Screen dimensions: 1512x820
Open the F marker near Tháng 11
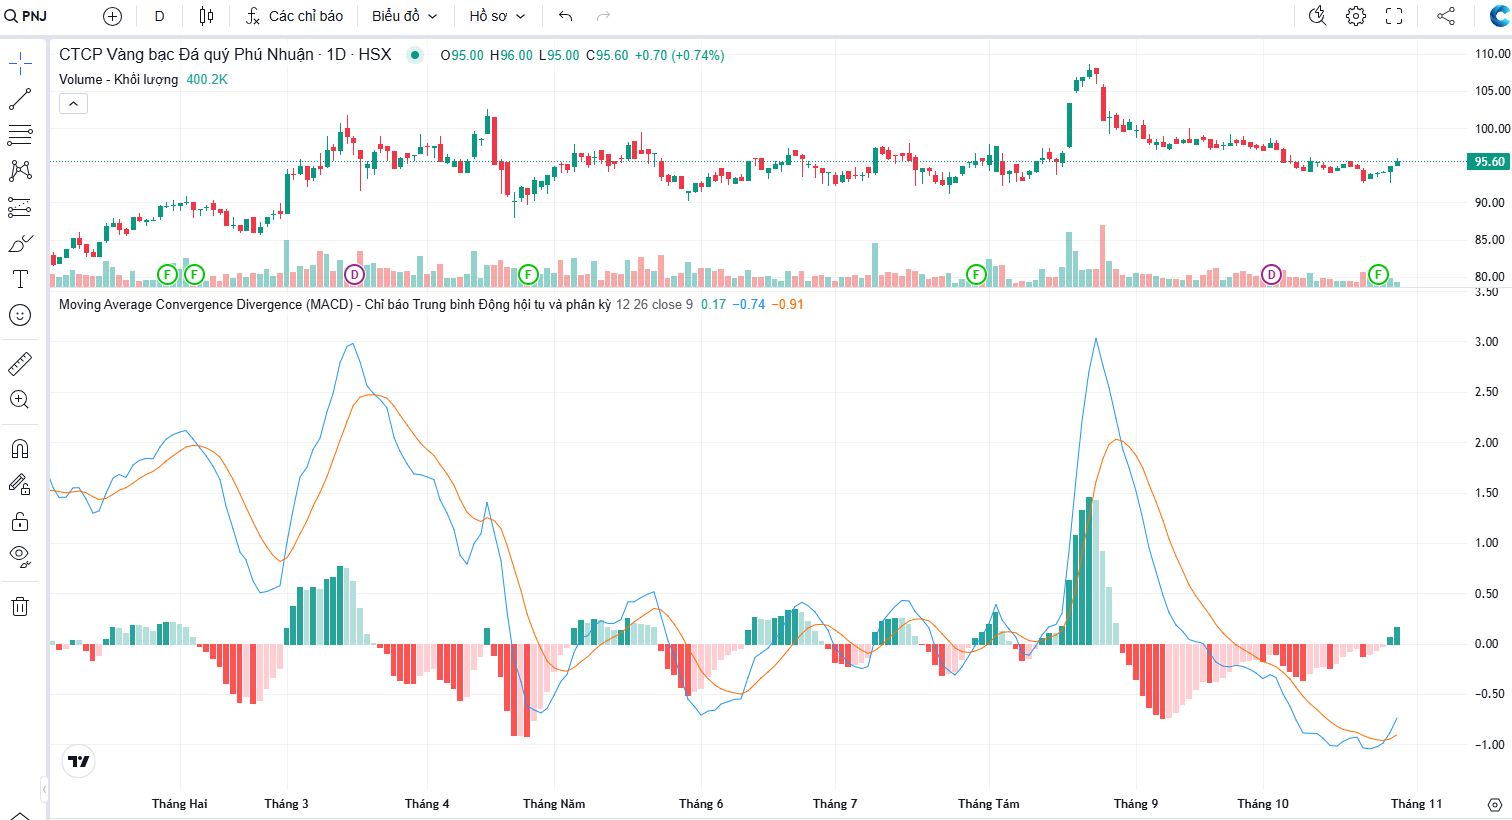click(1378, 274)
